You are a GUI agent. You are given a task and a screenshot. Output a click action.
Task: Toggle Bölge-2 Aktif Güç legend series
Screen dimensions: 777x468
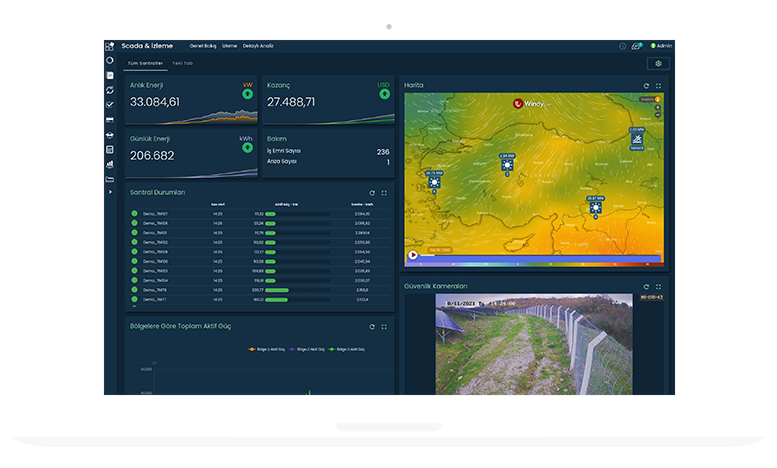(x=309, y=349)
